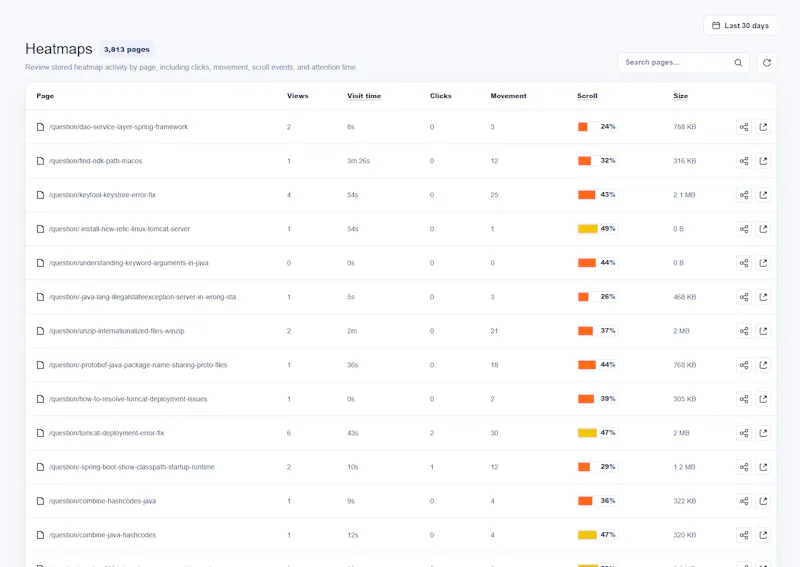Viewport: 800px width, 567px height.
Task: Share the java-lang-illegalstateexception row
Action: click(744, 297)
